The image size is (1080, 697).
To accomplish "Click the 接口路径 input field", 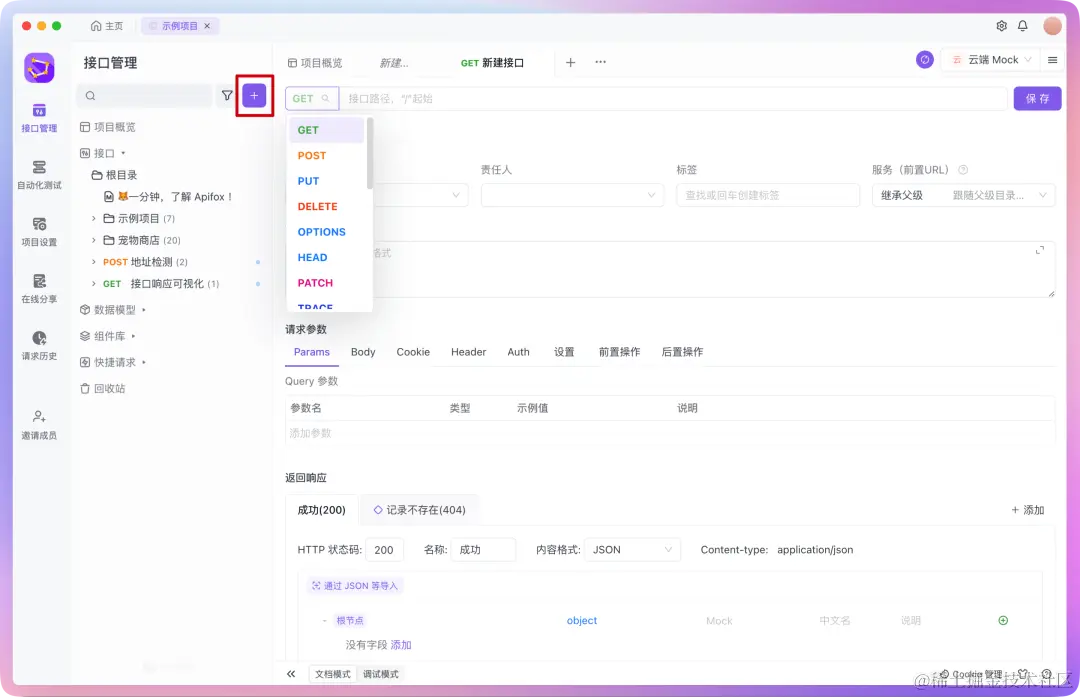I will pyautogui.click(x=600, y=97).
